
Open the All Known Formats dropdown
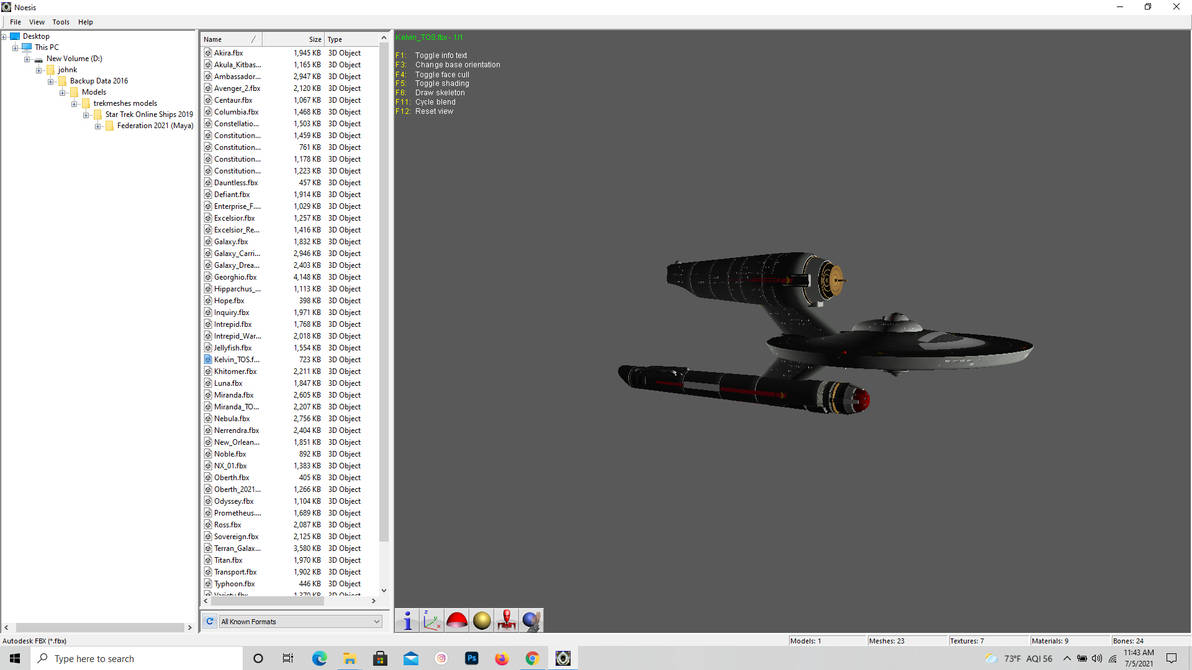300,621
